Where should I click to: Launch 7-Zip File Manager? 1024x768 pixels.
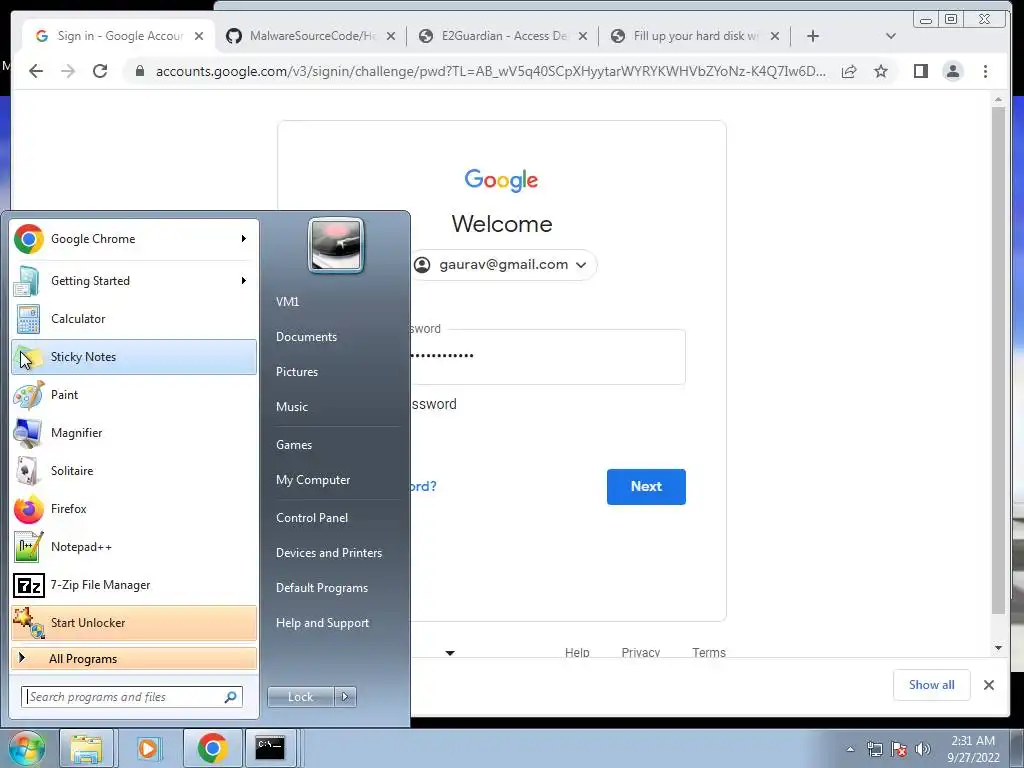[133, 584]
